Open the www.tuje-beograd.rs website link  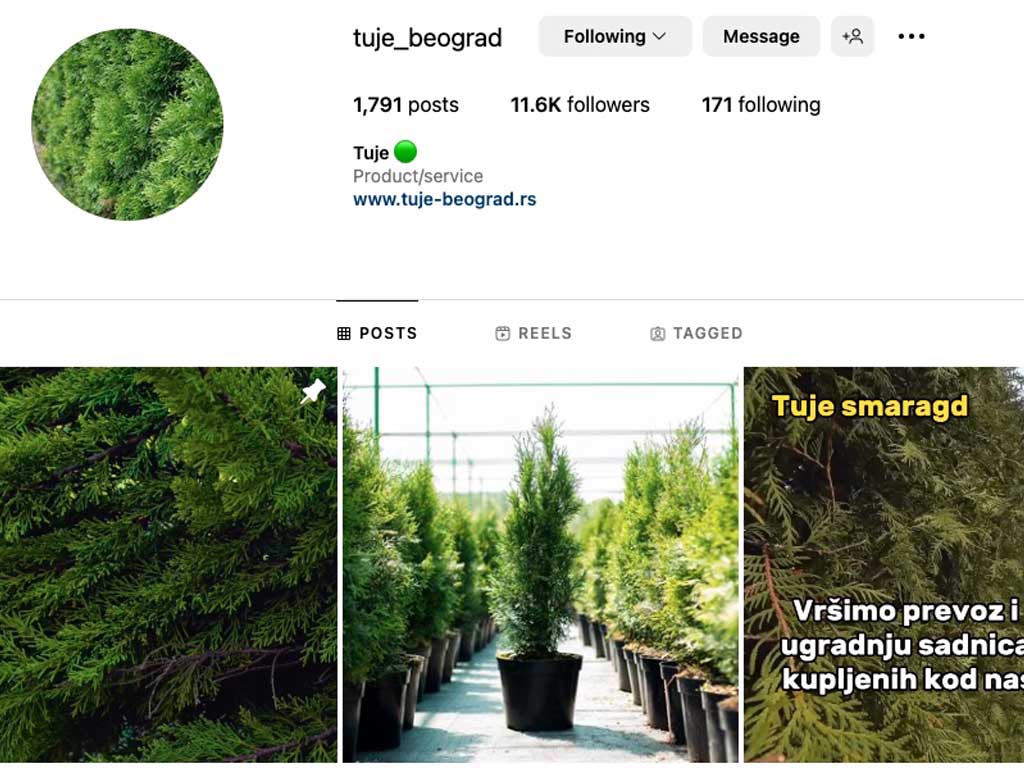pos(445,199)
